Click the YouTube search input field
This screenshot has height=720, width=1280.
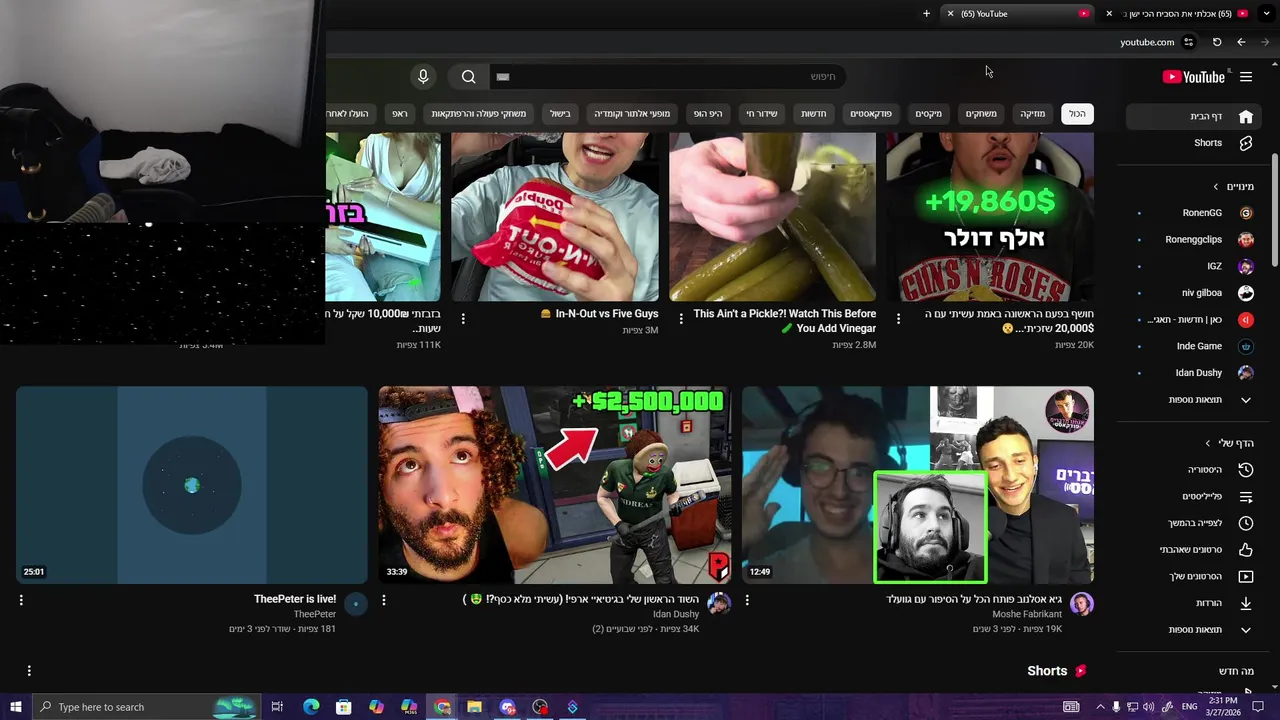[668, 77]
